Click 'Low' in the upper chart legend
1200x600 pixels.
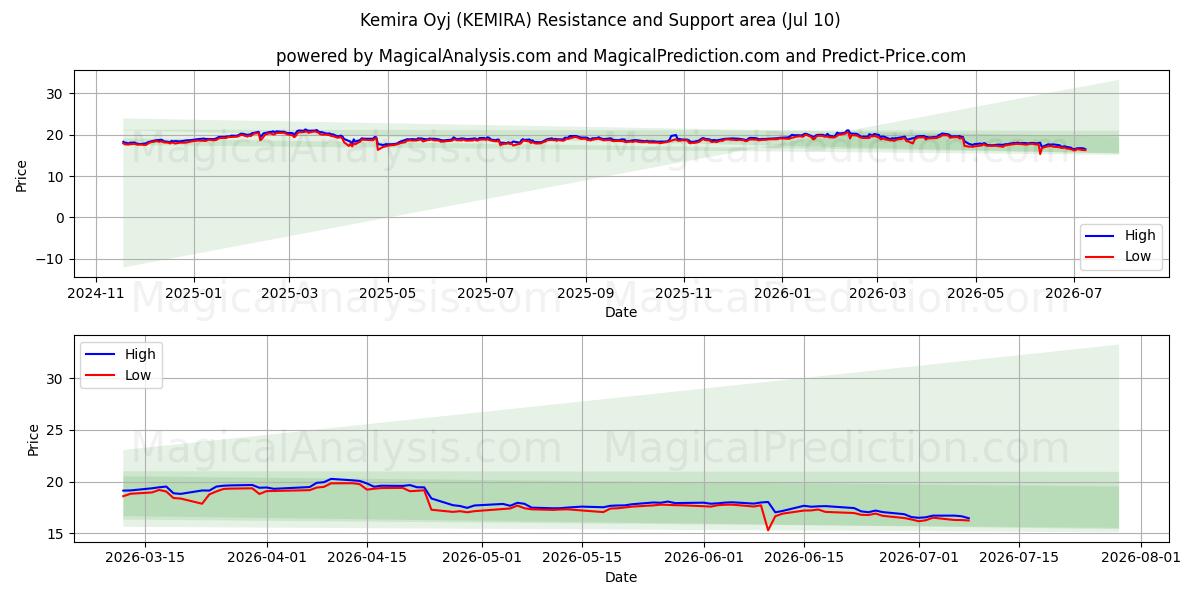point(1138,256)
